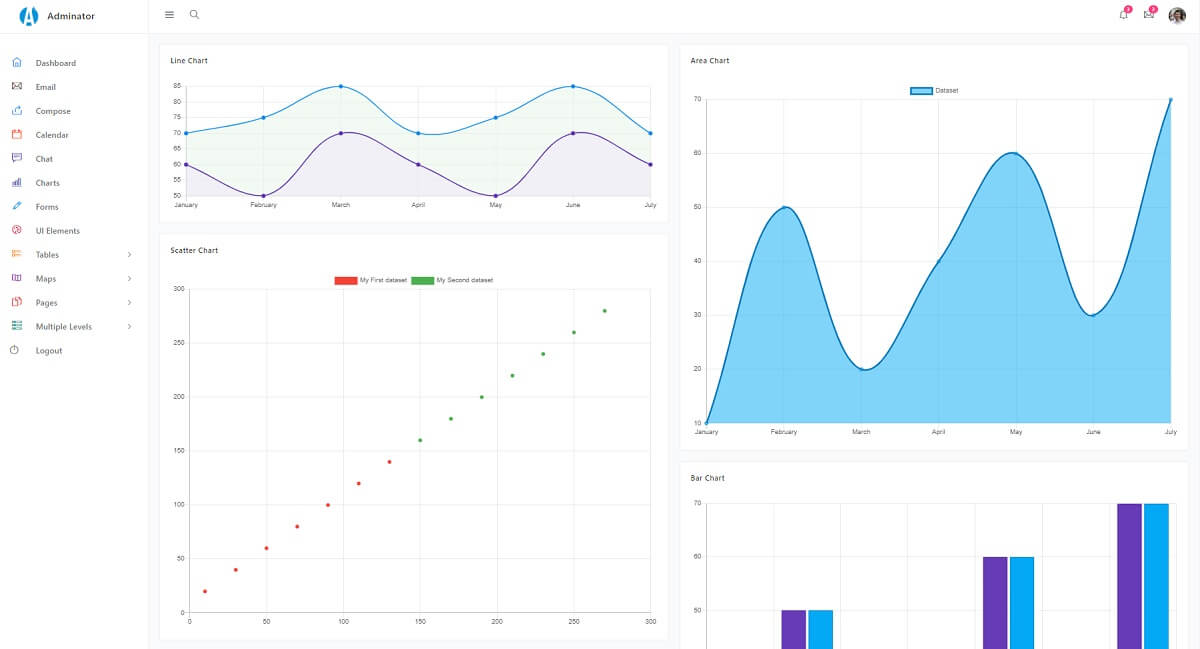This screenshot has width=1200, height=649.
Task: Expand the Multiple Levels chevron
Action: click(x=130, y=327)
